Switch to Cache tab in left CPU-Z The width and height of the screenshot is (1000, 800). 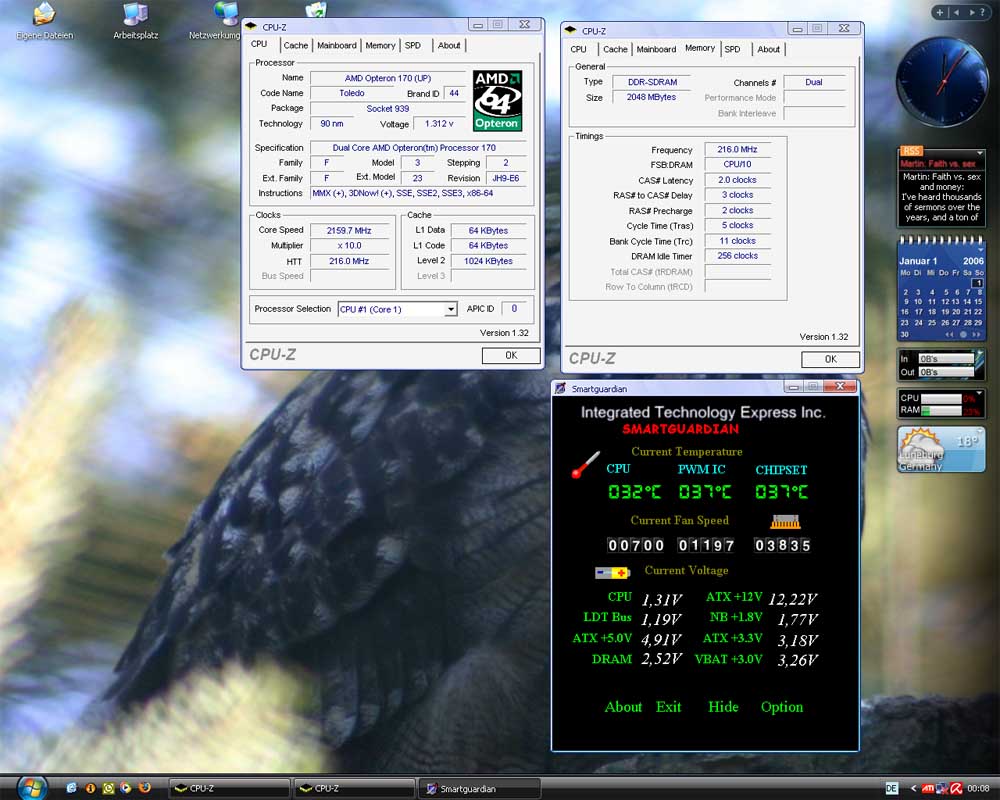click(x=295, y=45)
